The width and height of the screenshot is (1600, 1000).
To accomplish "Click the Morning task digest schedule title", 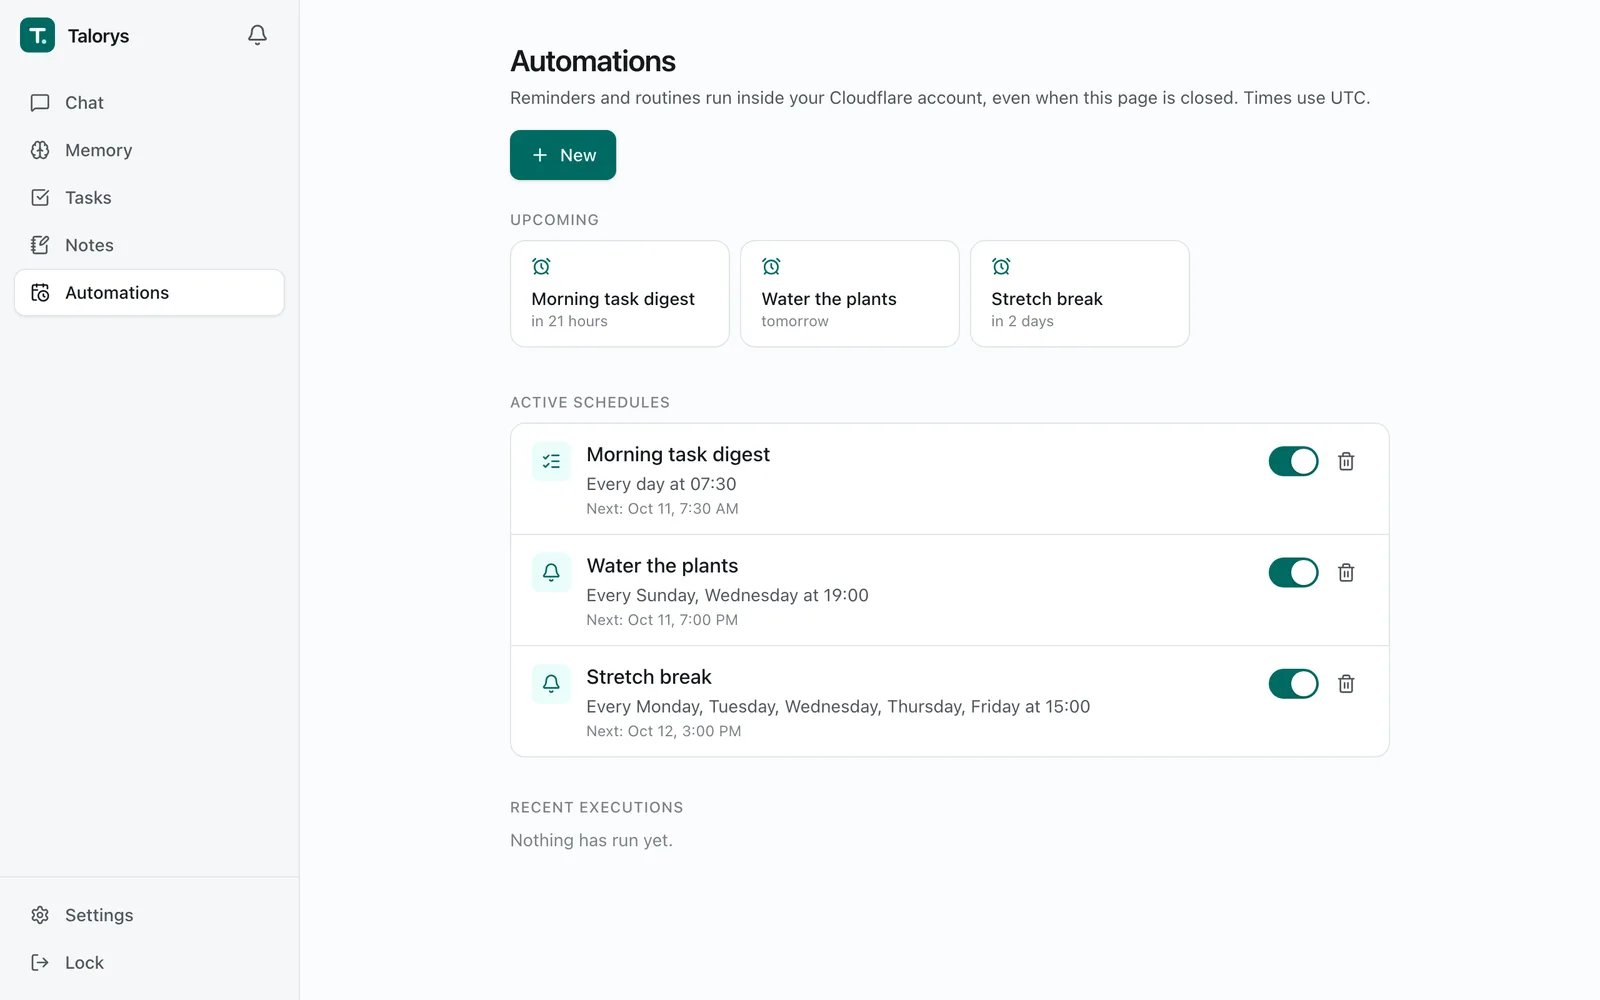I will pyautogui.click(x=678, y=455).
